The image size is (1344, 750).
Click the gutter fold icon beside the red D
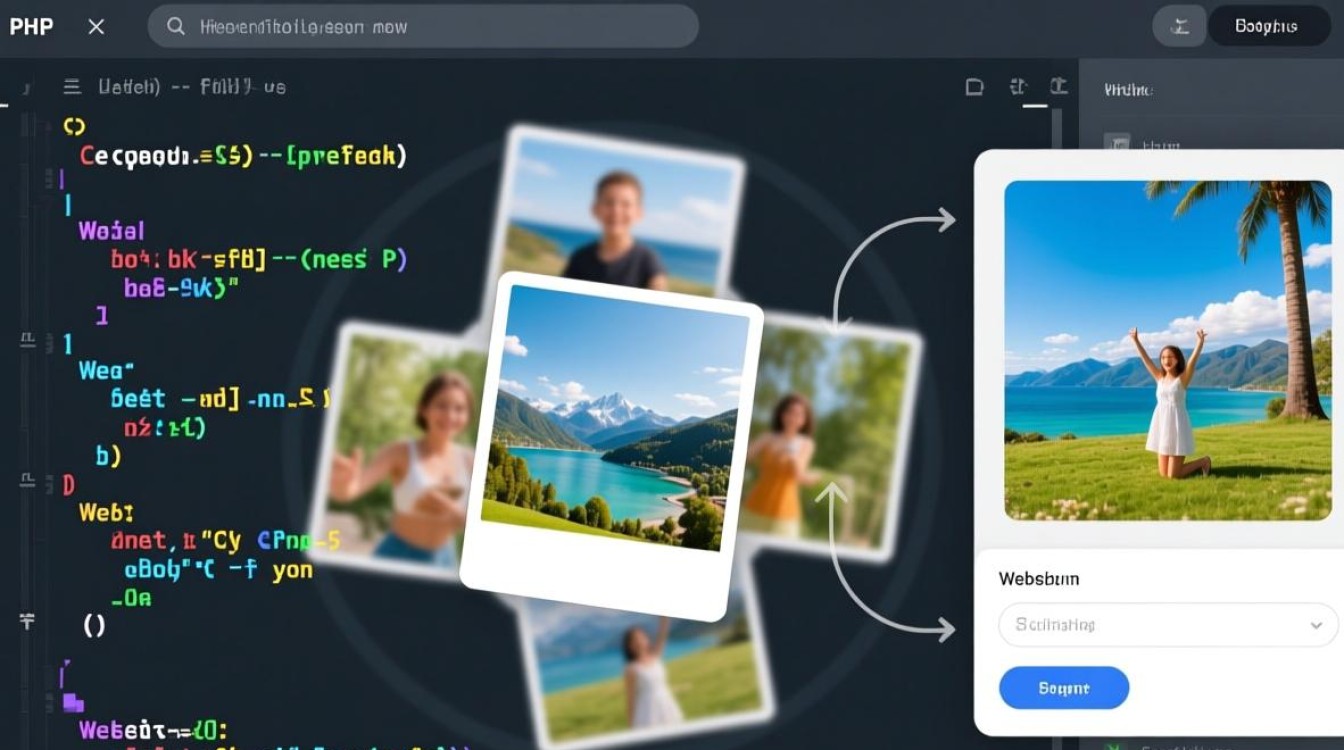tap(28, 483)
